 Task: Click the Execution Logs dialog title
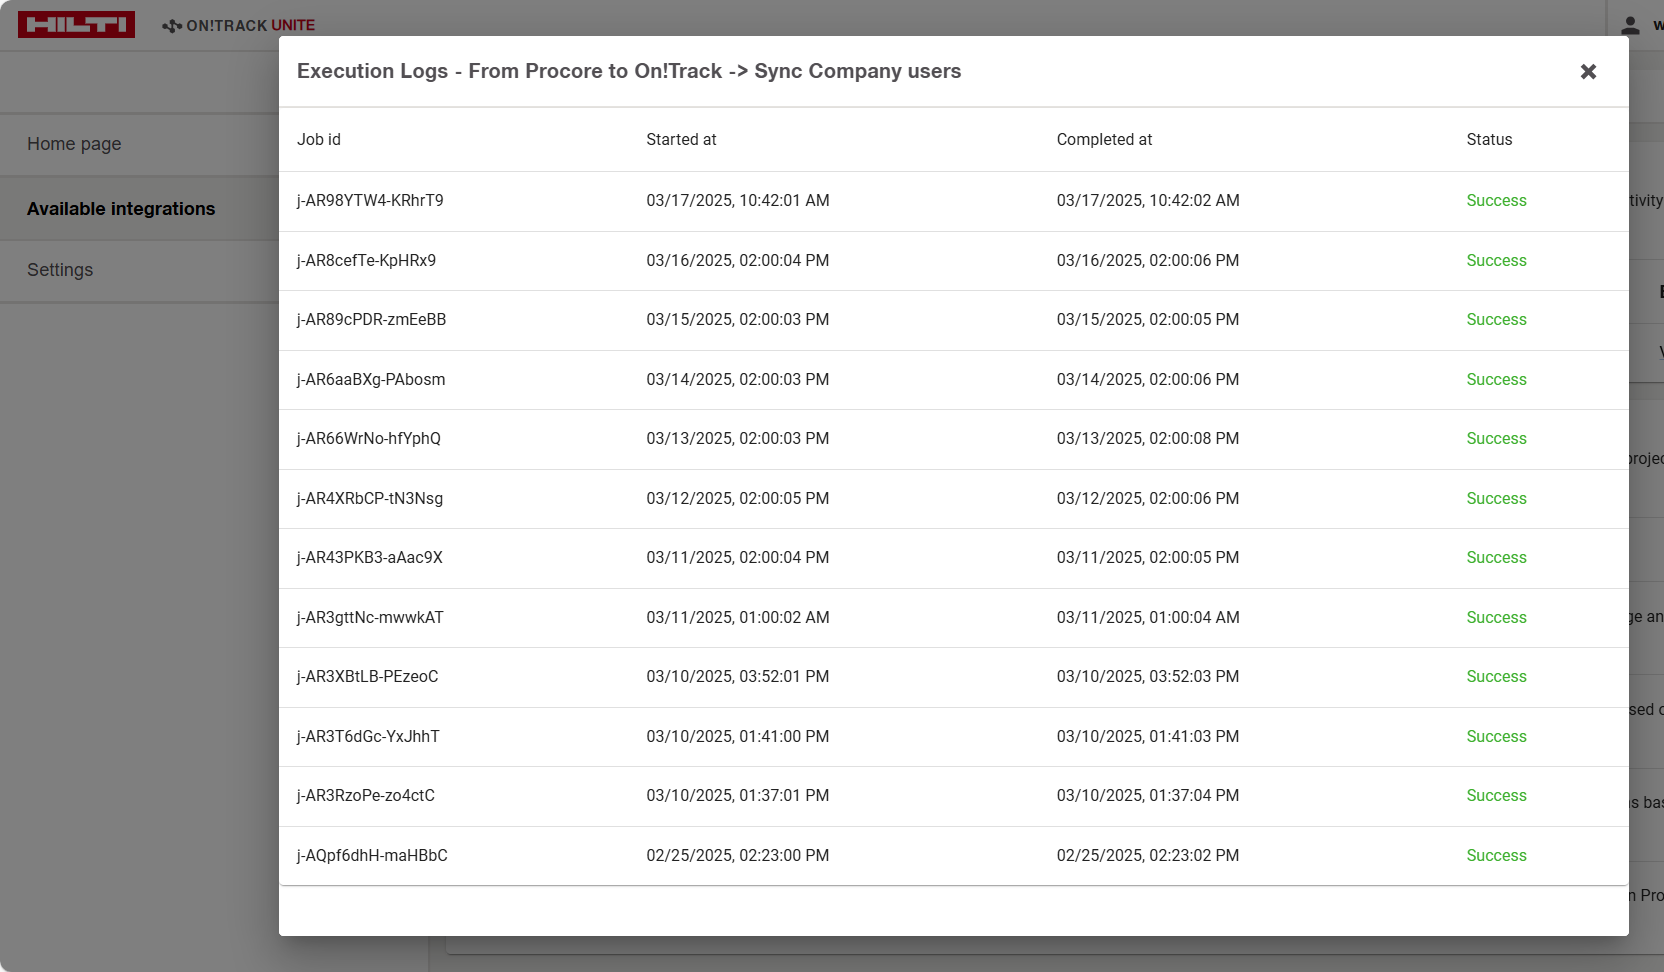click(629, 72)
